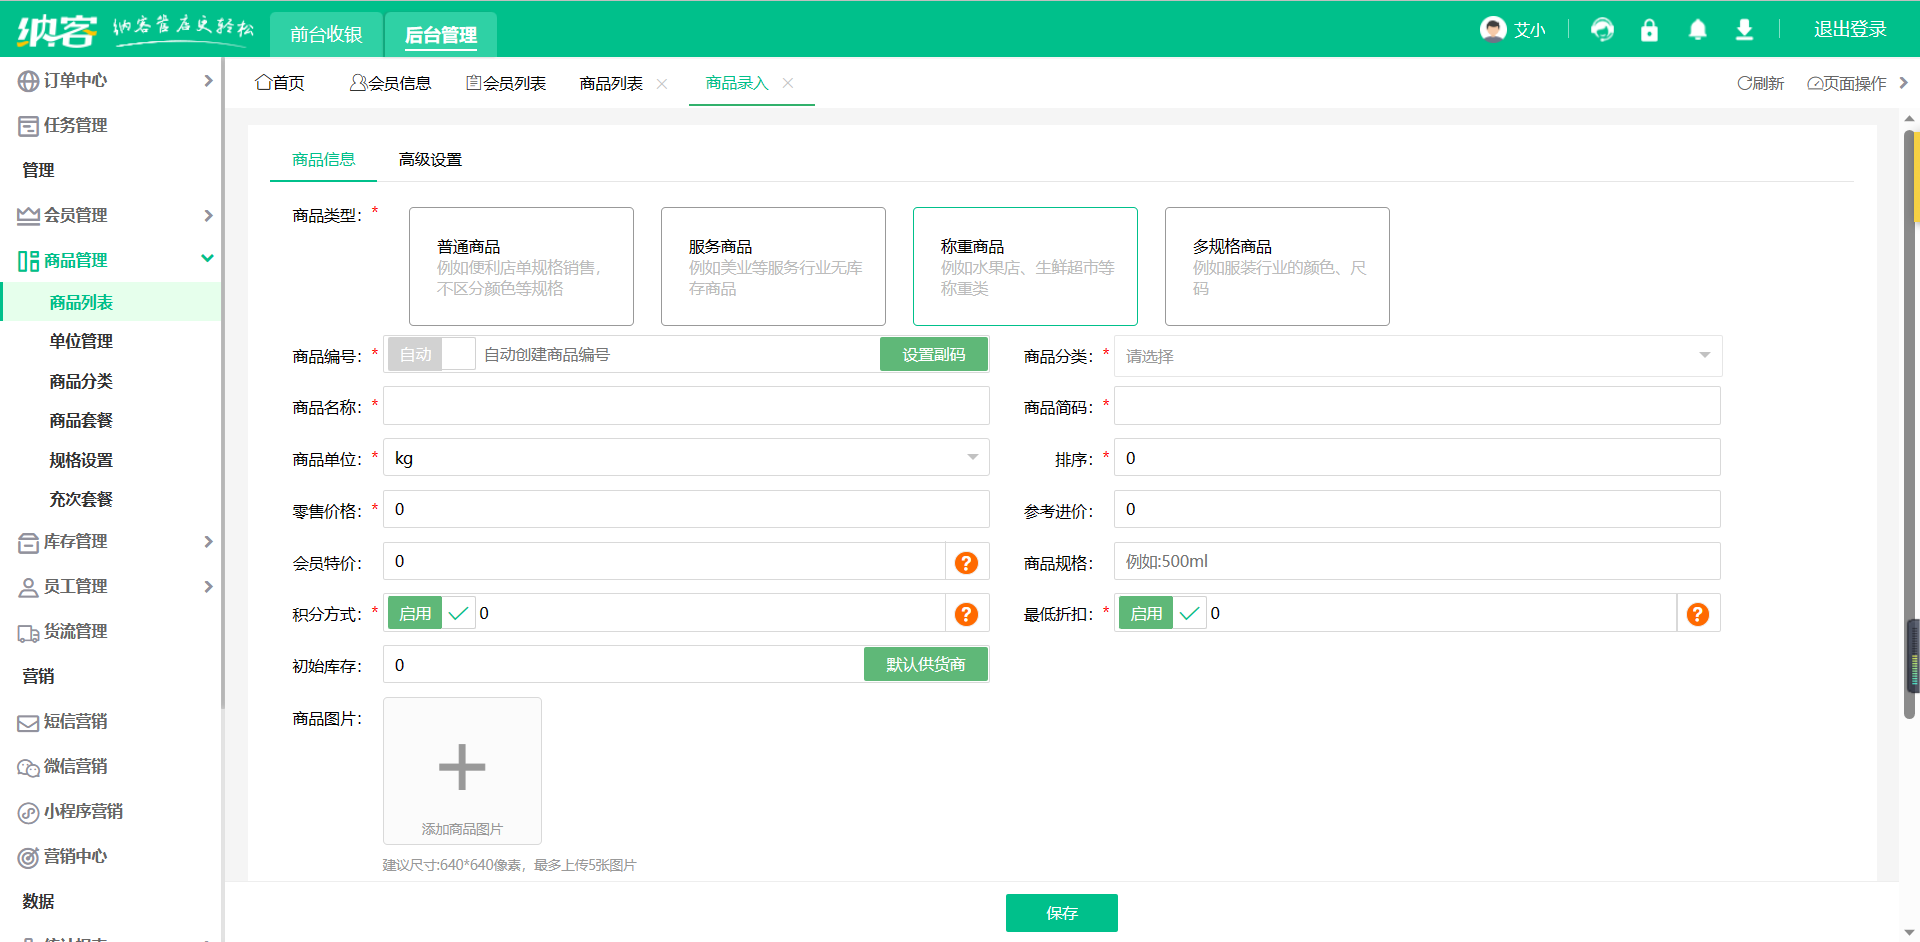Click the help icon beside 会员特价
This screenshot has width=1920, height=942.
click(x=966, y=561)
